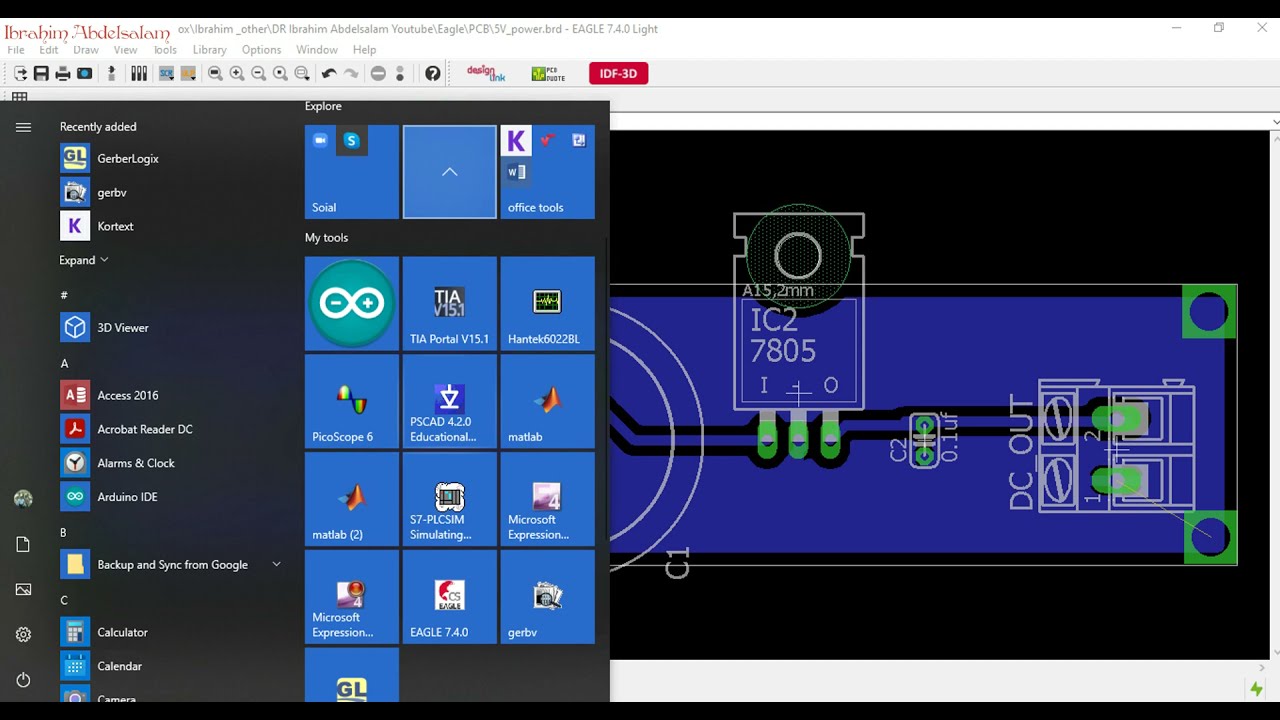Launch the PicoScope 6 tile
Viewport: 1280px width, 720px height.
[352, 402]
